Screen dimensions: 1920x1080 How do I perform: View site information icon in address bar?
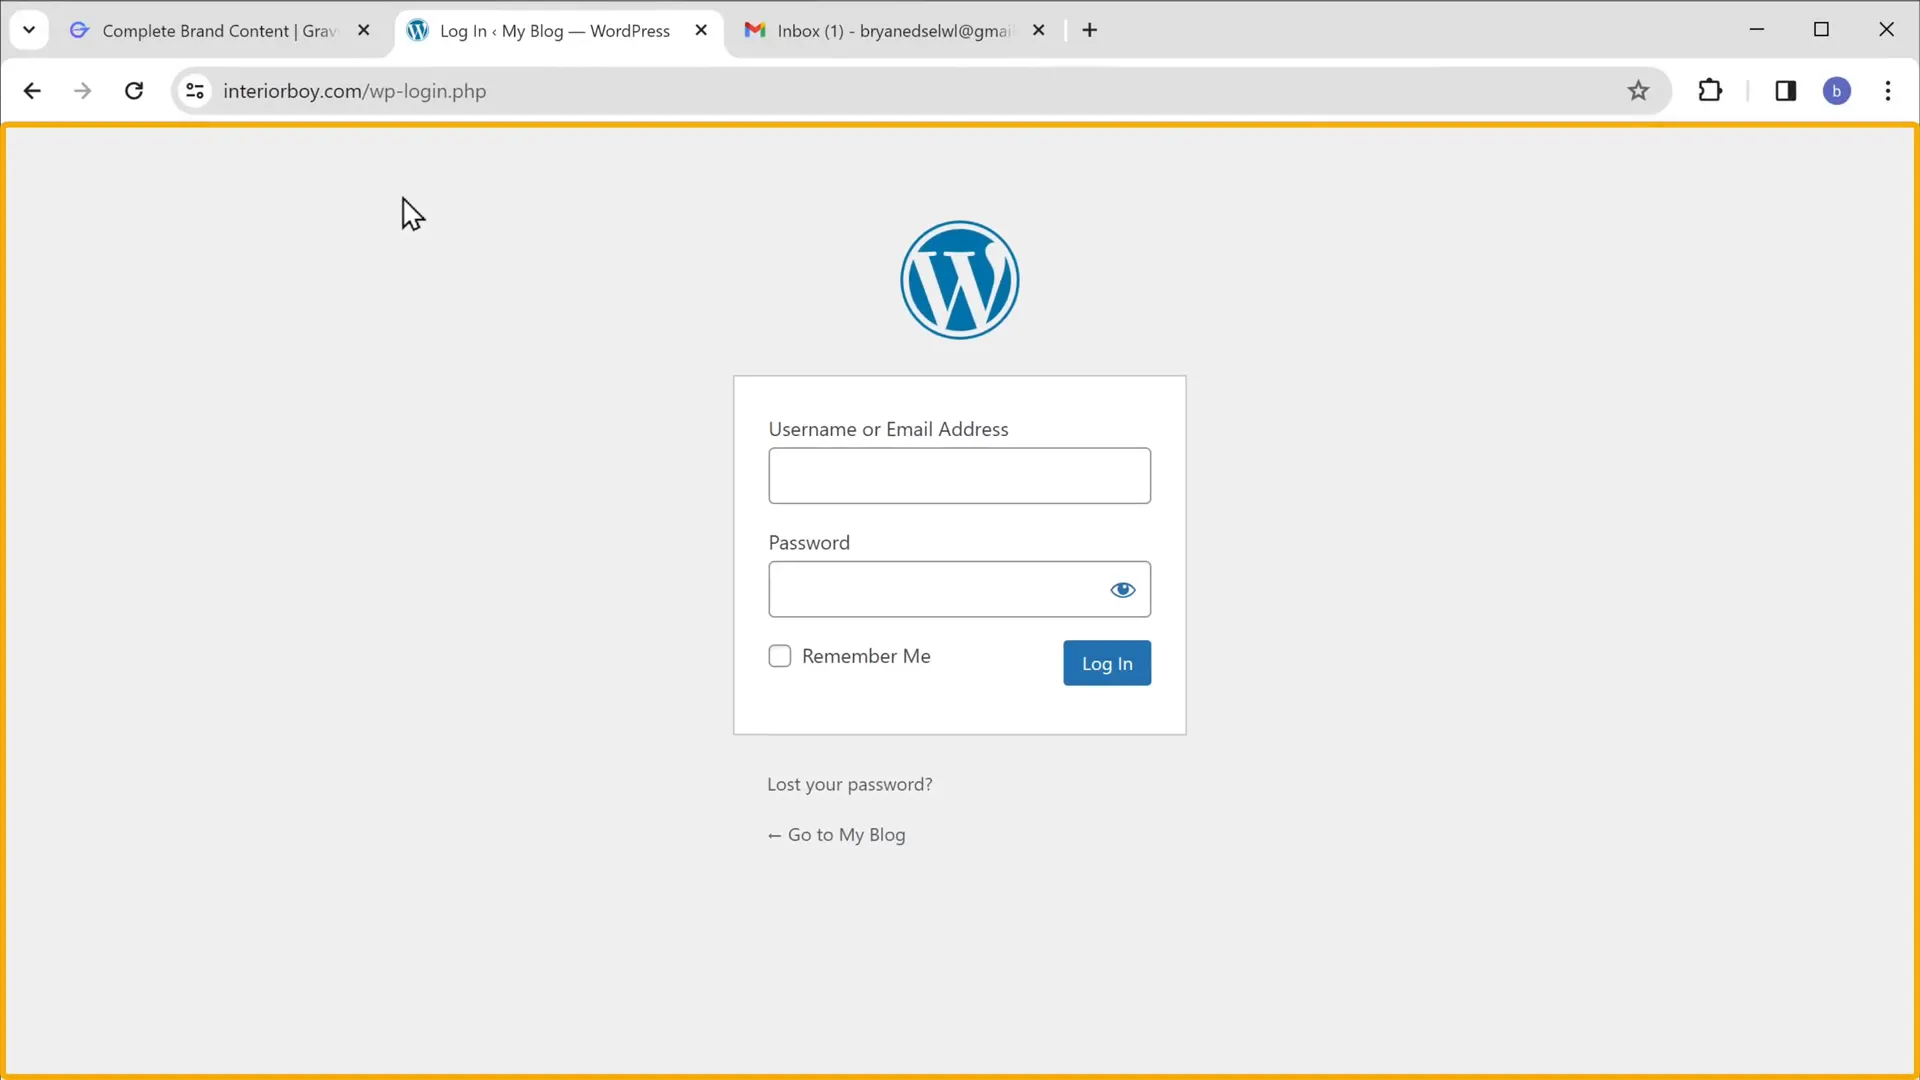[x=195, y=91]
